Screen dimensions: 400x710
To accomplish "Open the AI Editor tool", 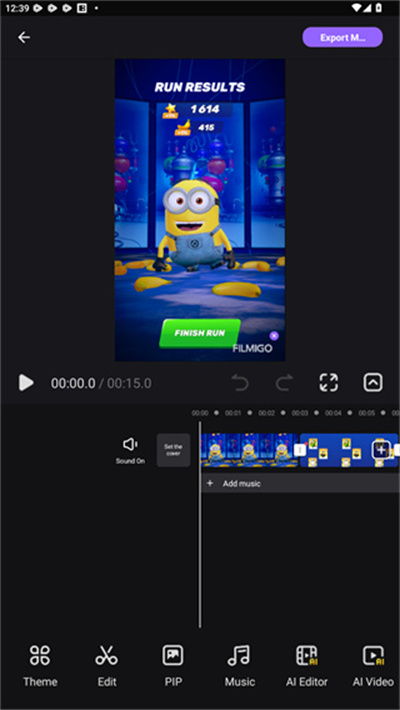I will tap(307, 666).
